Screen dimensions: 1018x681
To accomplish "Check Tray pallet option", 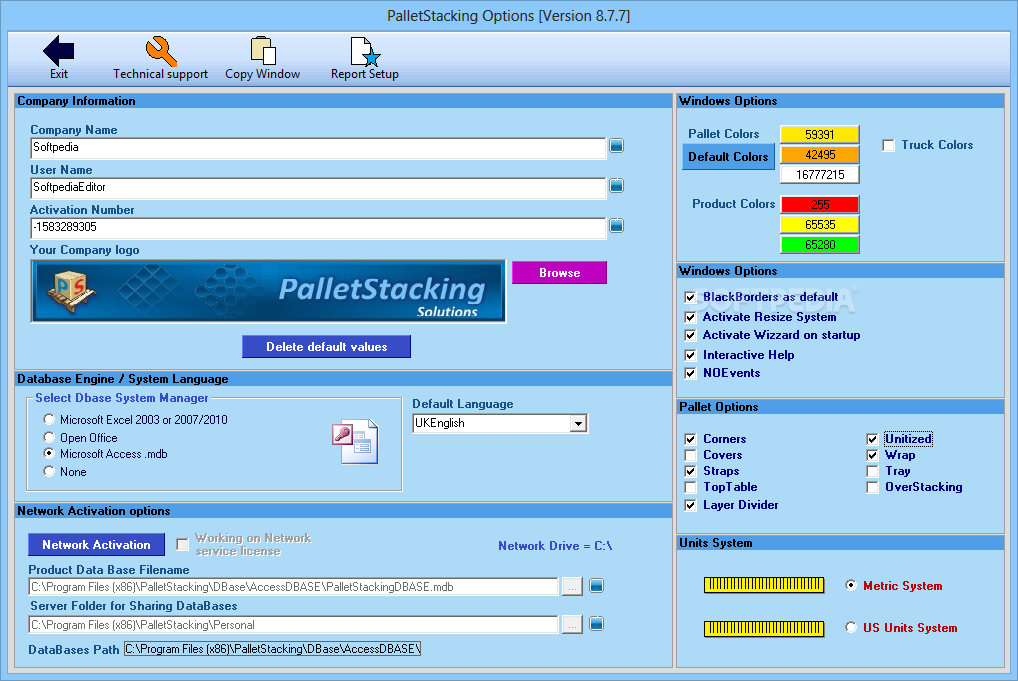I will 872,471.
